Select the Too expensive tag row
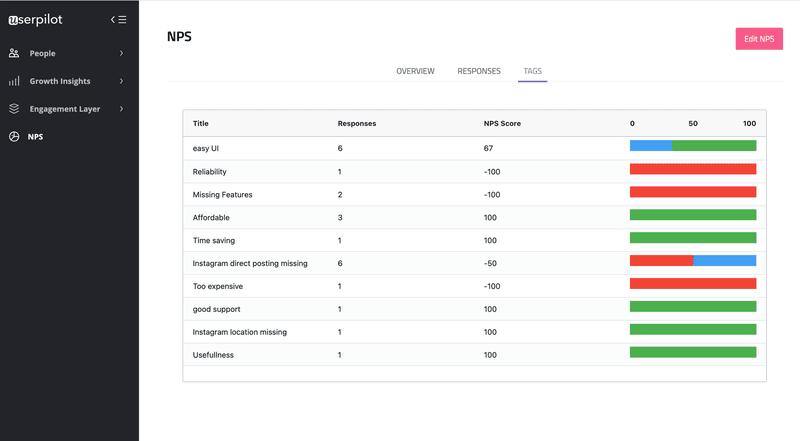 (216, 286)
